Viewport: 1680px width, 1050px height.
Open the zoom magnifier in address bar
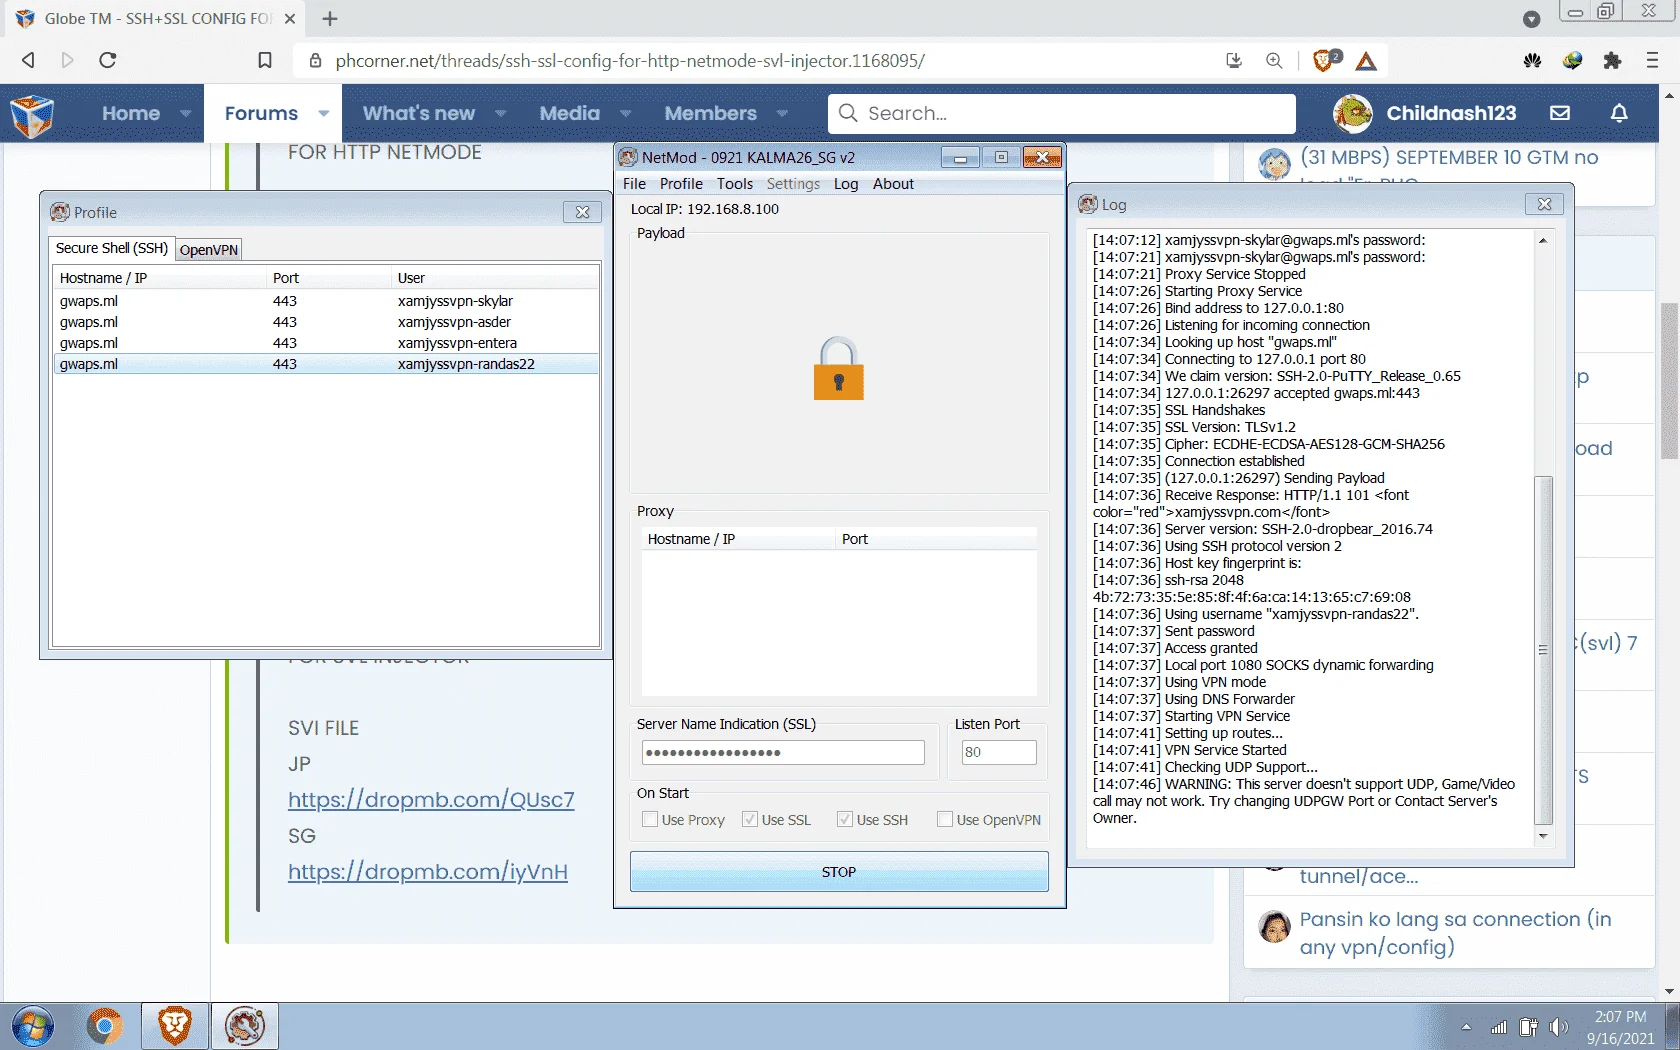point(1274,61)
